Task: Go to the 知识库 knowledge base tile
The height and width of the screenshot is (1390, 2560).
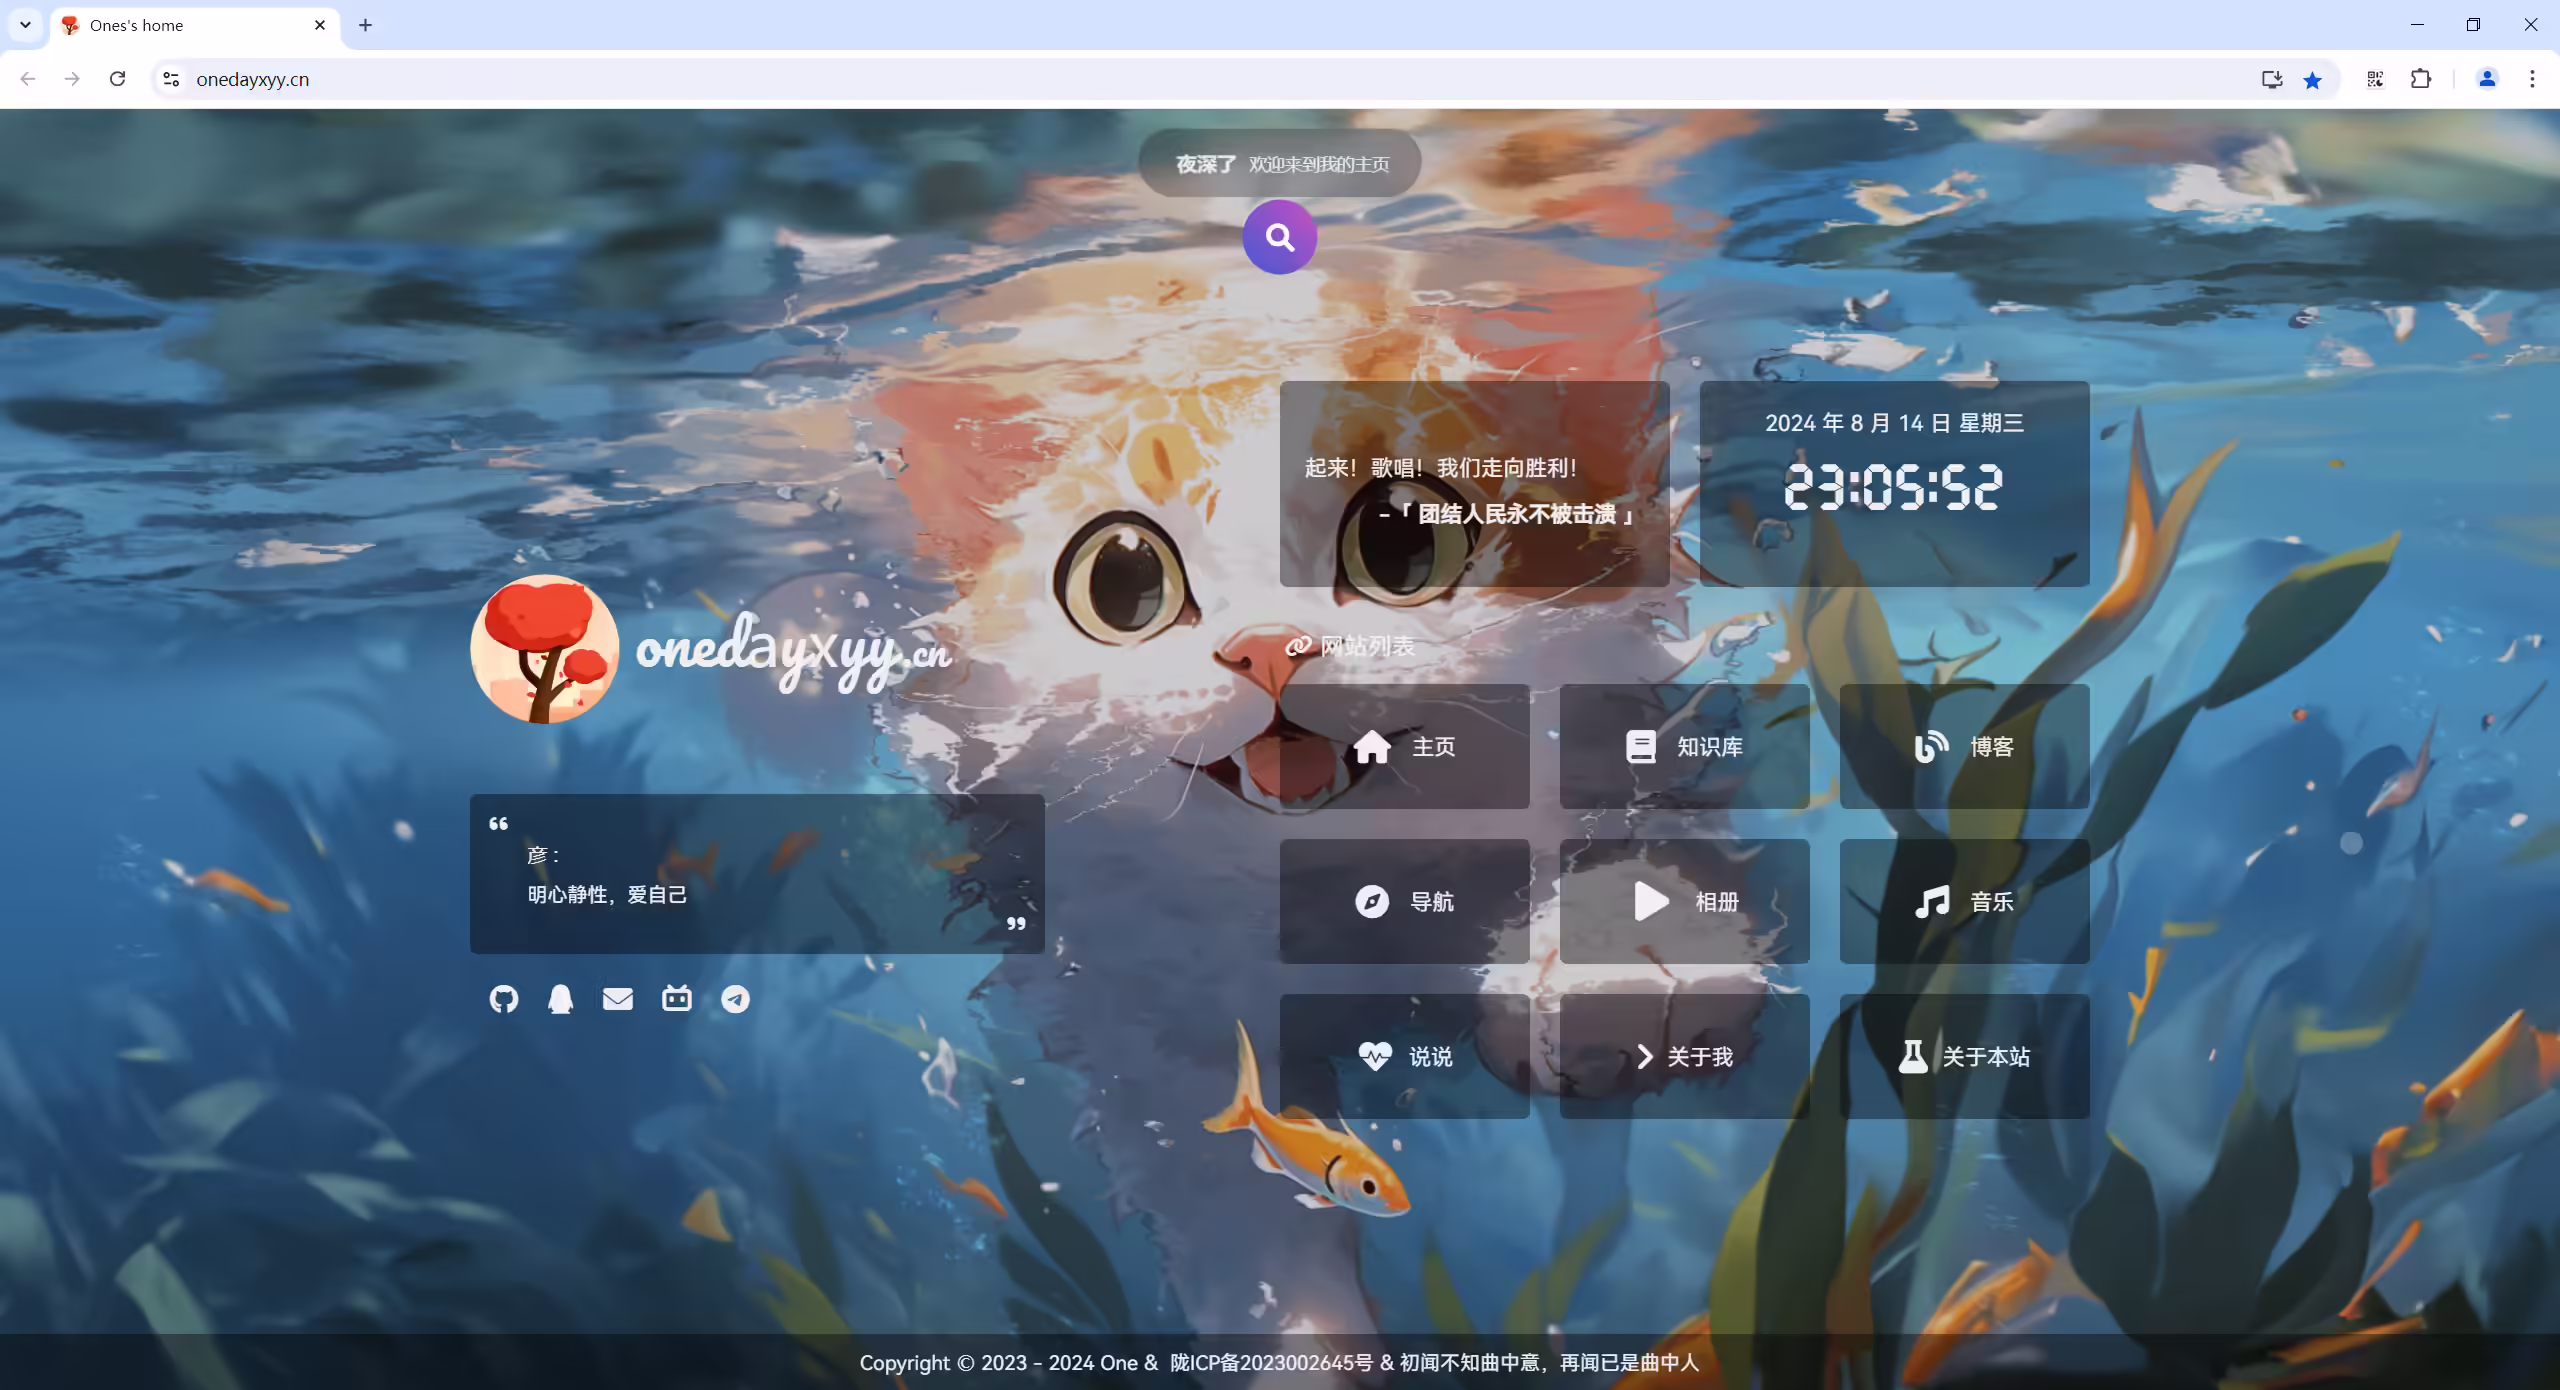Action: (1684, 747)
